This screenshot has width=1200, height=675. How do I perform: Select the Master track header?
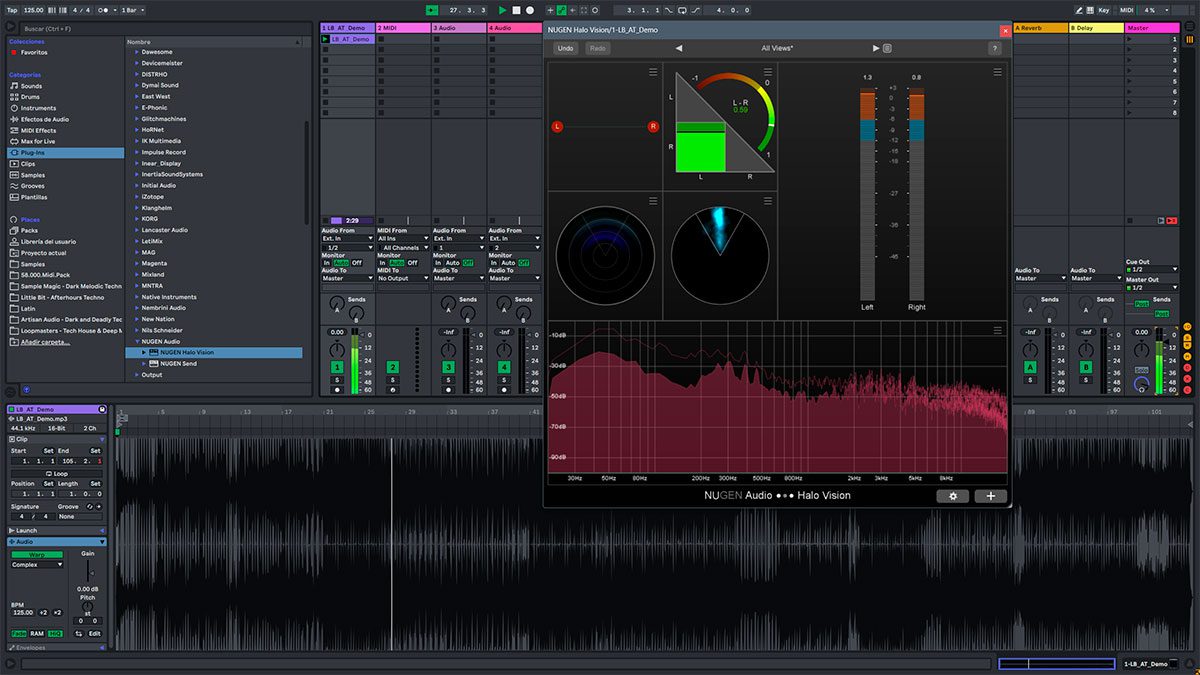(1152, 28)
